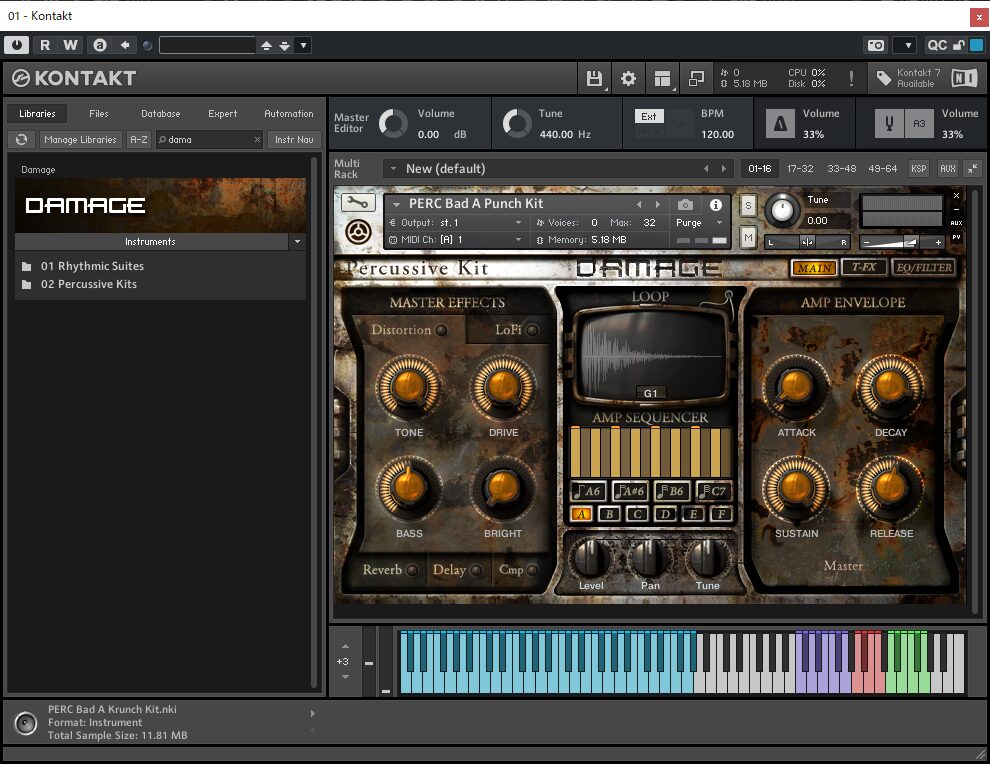Image resolution: width=990 pixels, height=764 pixels.
Task: Click the panic exclamation mark icon
Action: point(852,78)
